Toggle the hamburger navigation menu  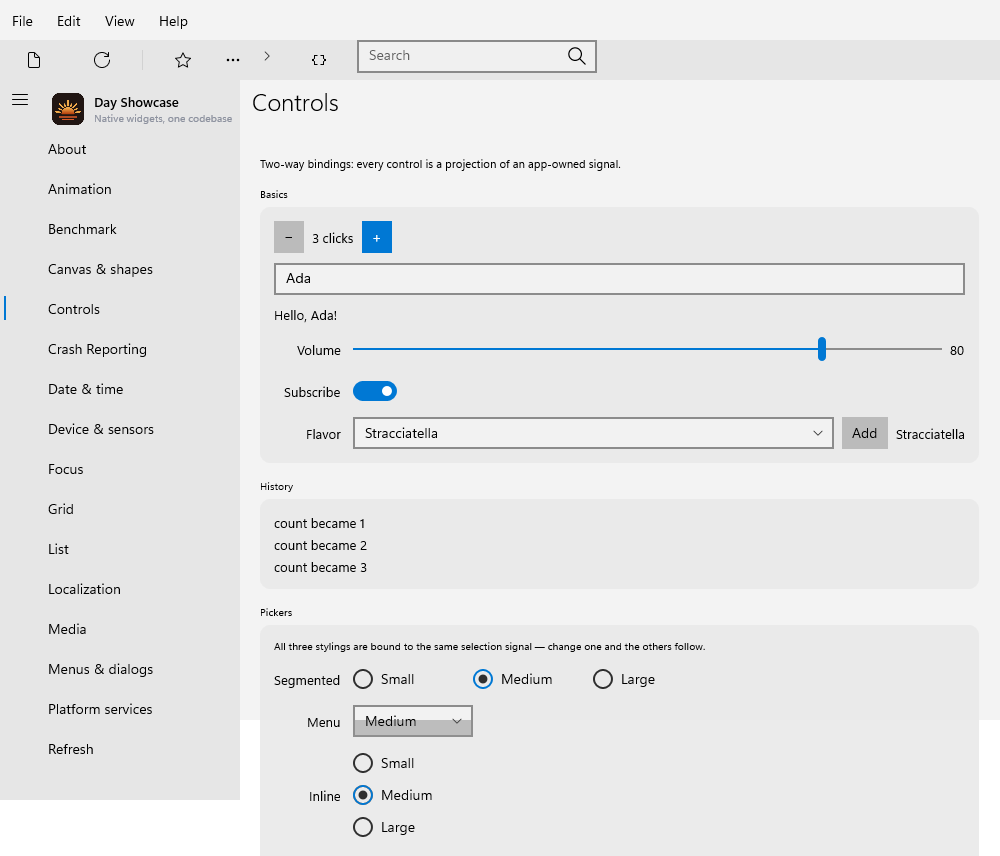pos(20,100)
